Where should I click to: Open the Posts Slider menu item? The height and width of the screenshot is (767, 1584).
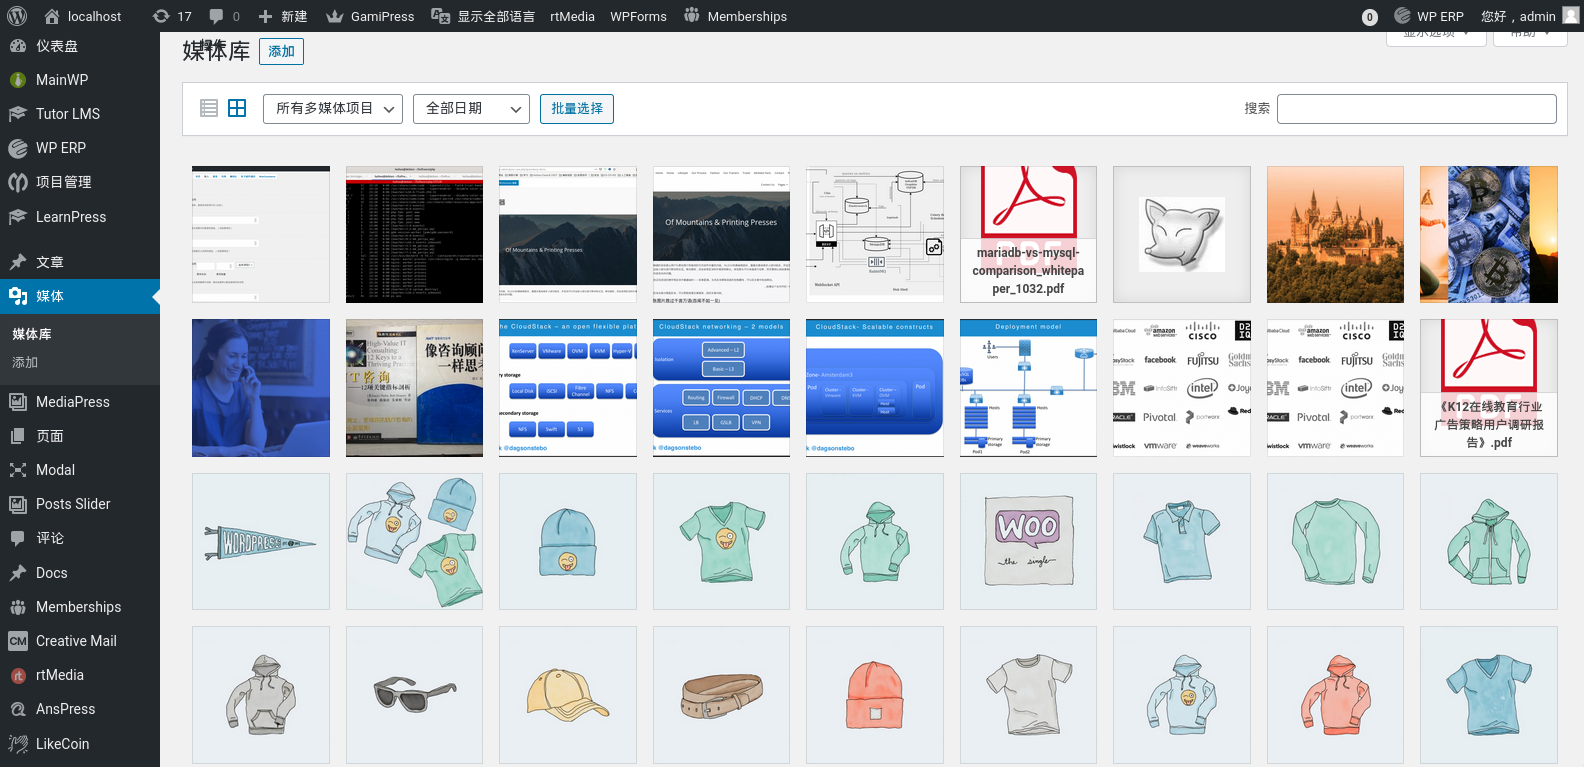(73, 504)
